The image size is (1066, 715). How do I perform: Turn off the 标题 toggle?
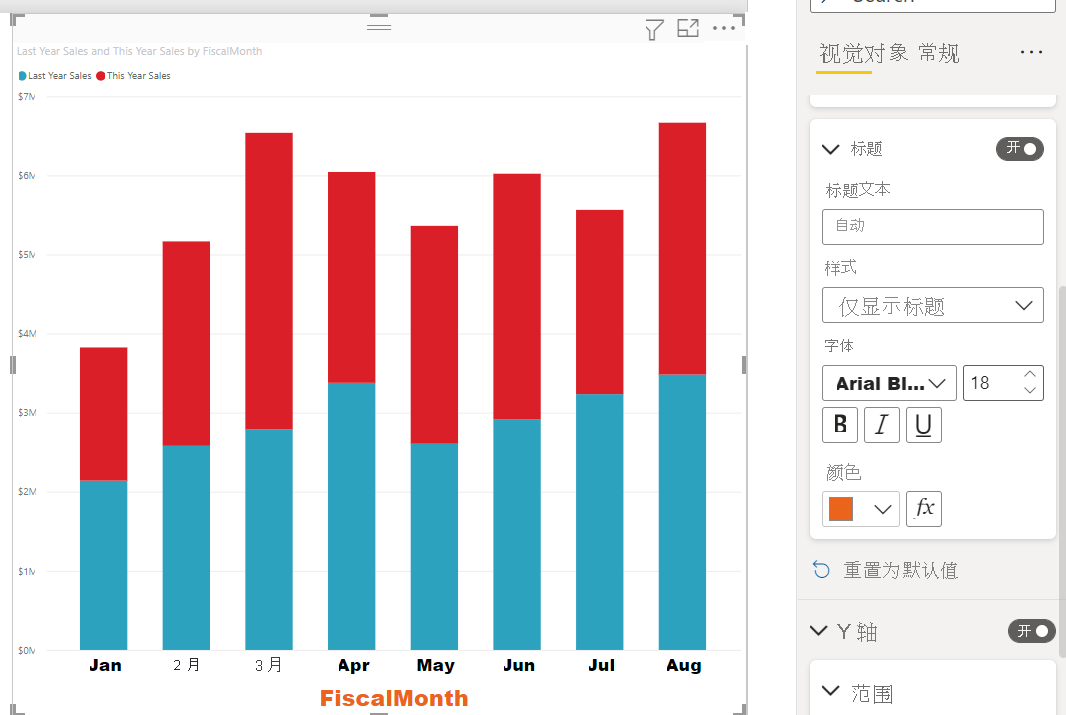tap(1019, 149)
